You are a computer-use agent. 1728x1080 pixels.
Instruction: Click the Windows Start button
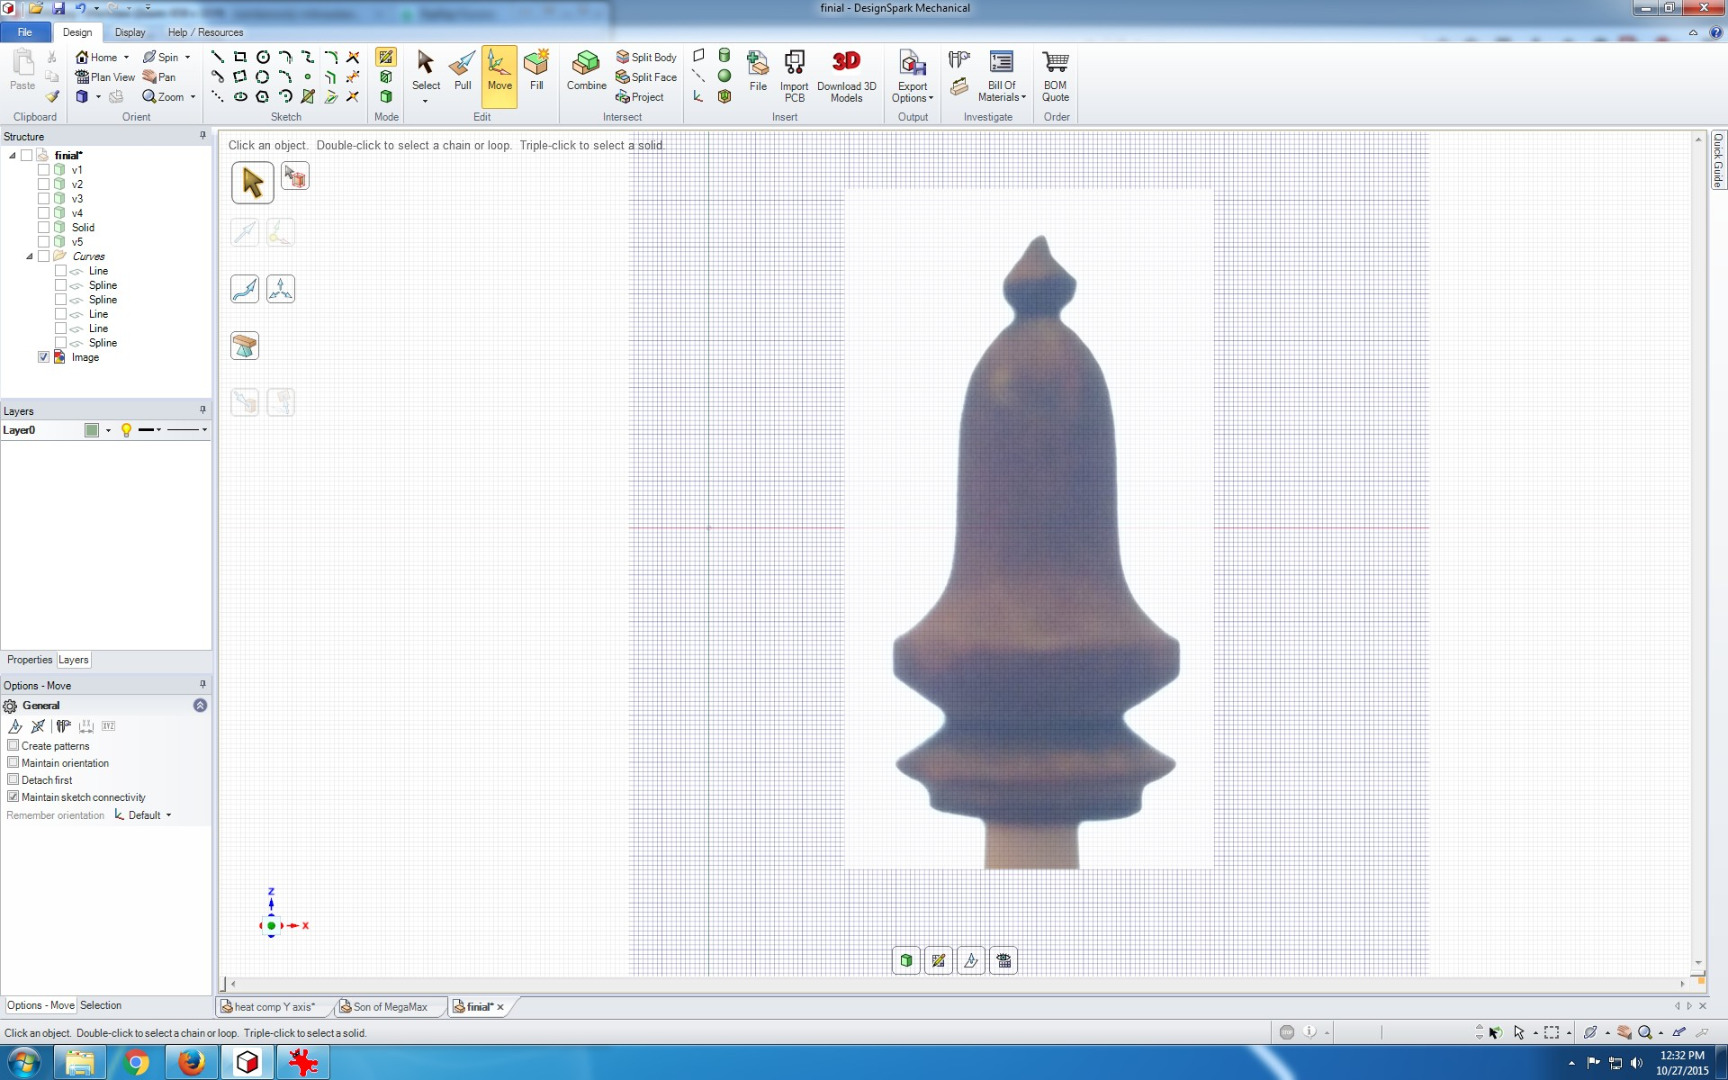tap(24, 1062)
